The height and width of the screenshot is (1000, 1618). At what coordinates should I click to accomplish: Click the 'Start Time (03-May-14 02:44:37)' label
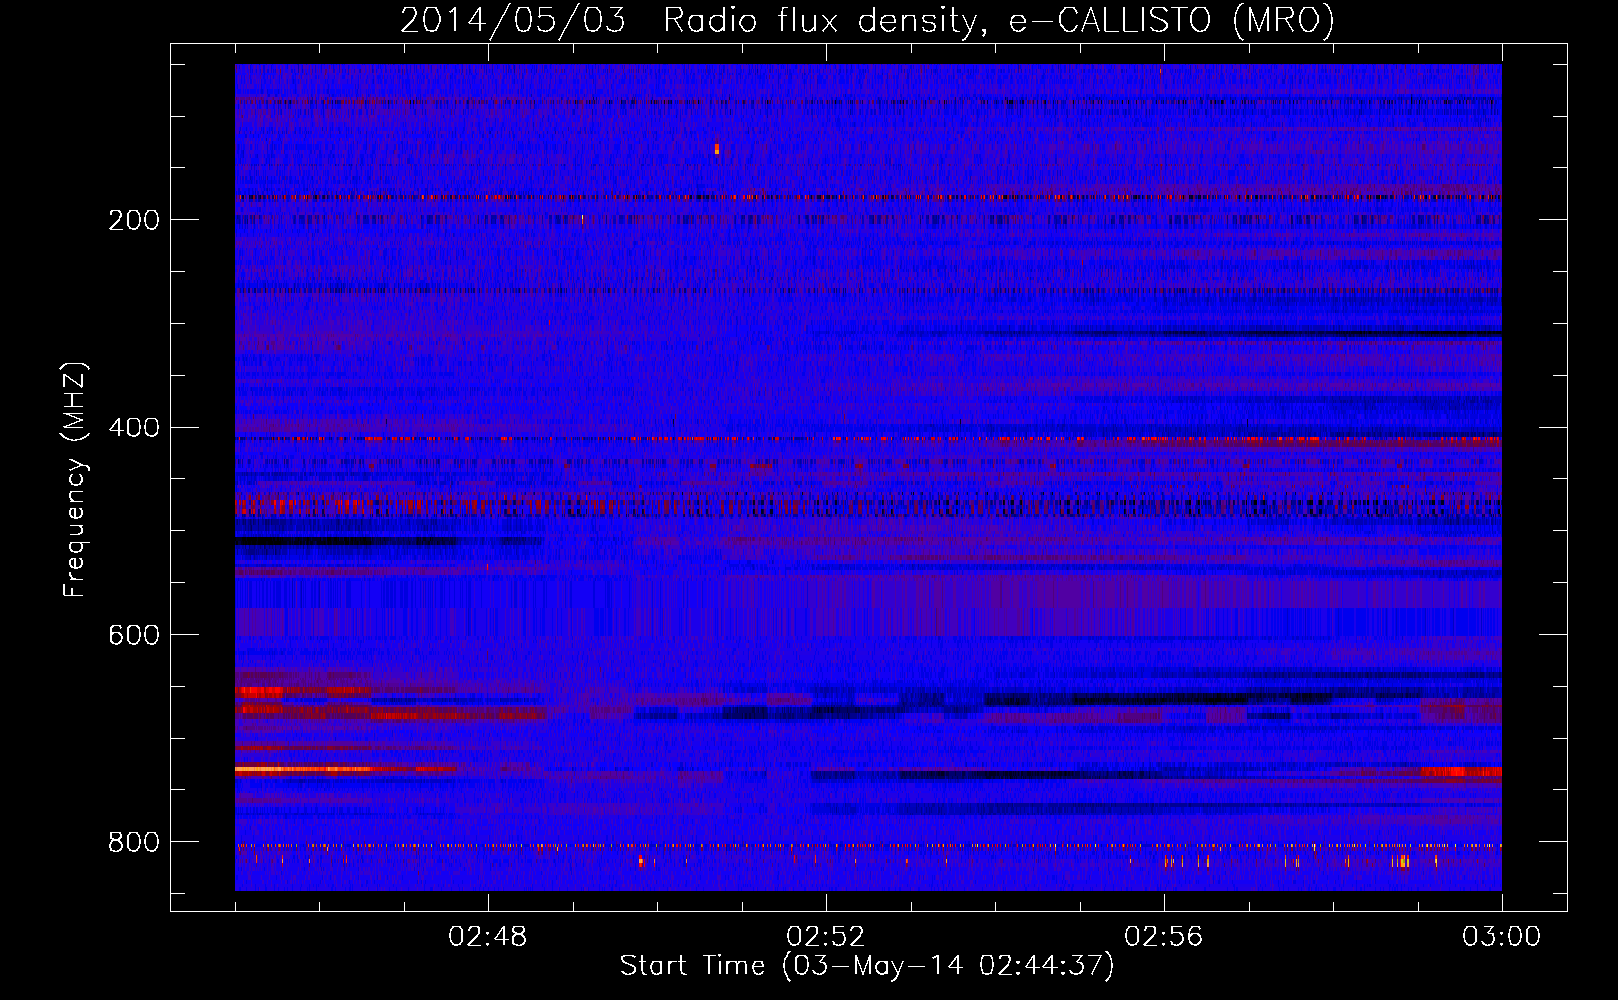[x=867, y=966]
